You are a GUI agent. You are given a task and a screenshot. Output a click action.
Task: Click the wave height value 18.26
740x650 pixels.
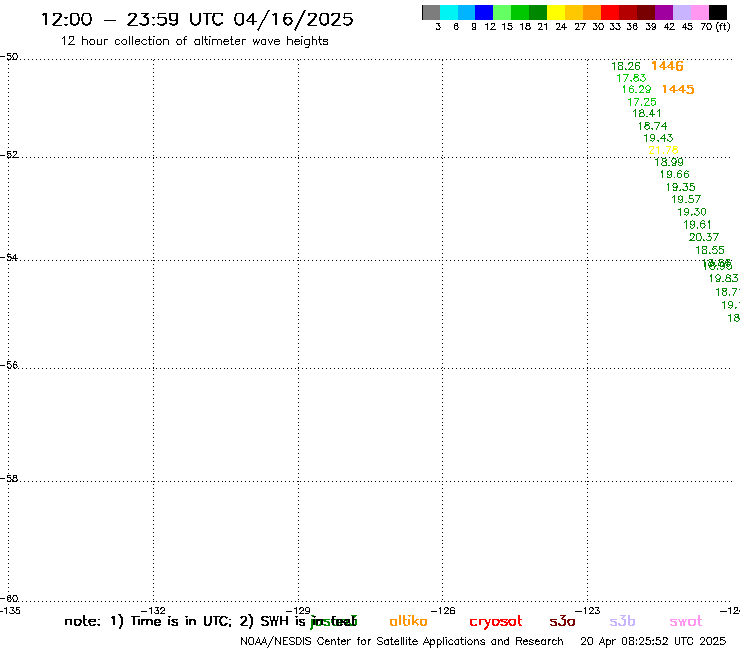click(x=626, y=66)
